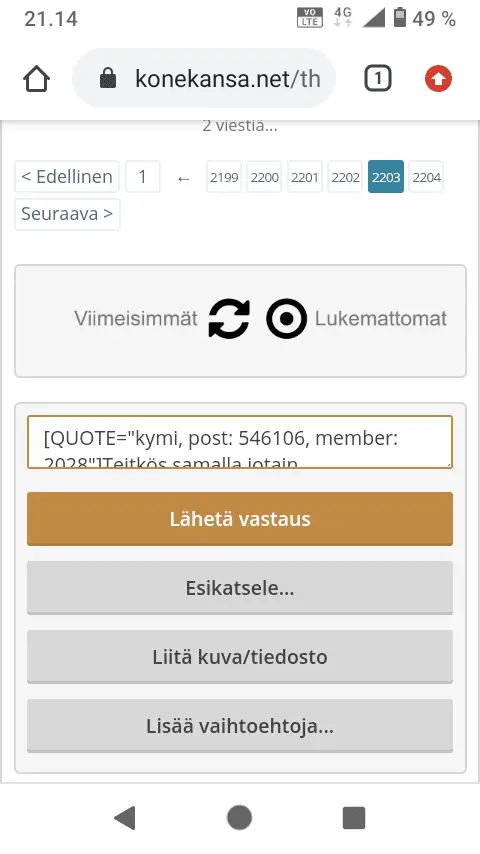Open page 2204 in pagination

click(x=427, y=177)
